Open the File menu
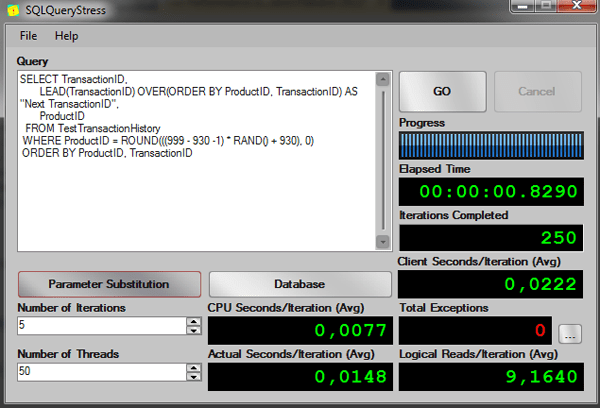600x408 pixels. tap(28, 36)
